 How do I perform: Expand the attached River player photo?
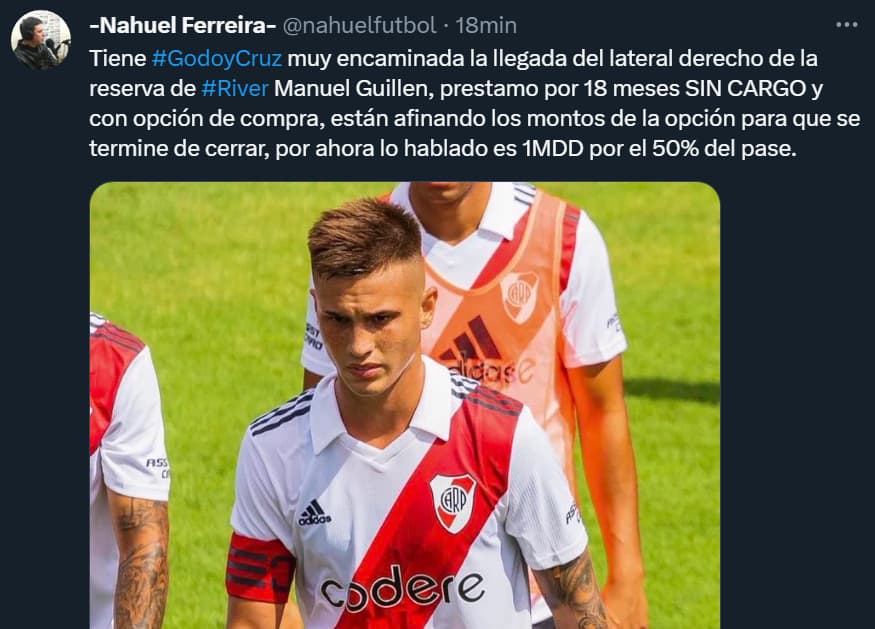click(x=405, y=405)
